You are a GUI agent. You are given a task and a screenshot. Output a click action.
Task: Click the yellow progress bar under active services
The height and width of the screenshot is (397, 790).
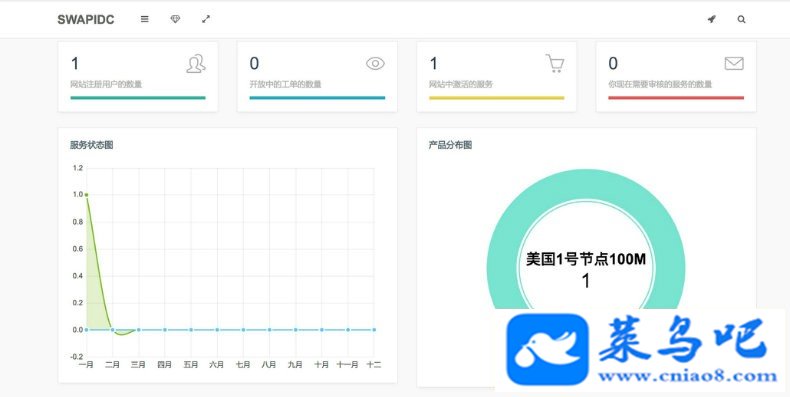click(x=497, y=98)
